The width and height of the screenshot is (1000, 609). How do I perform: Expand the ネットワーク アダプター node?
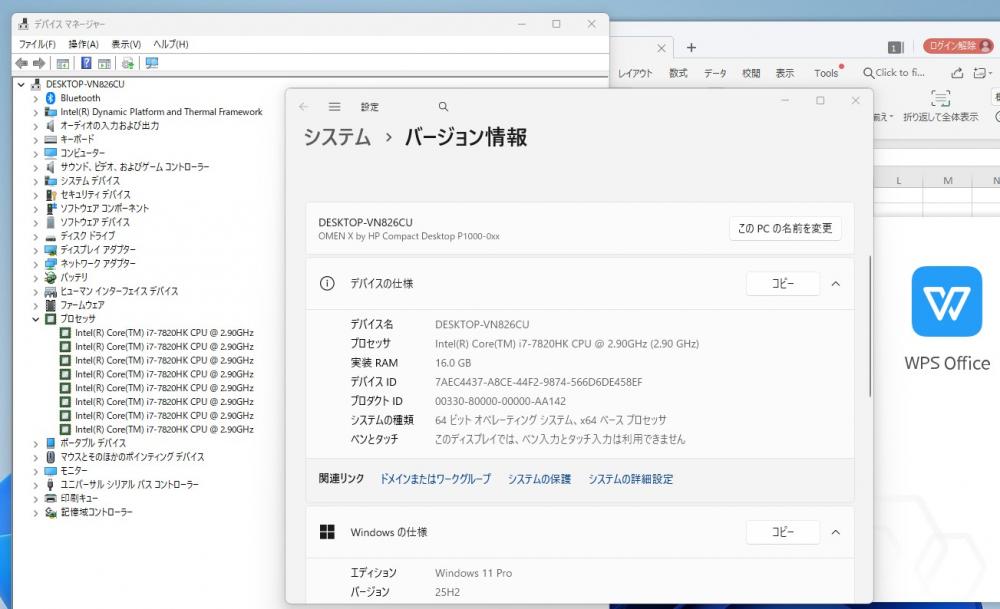click(36, 264)
